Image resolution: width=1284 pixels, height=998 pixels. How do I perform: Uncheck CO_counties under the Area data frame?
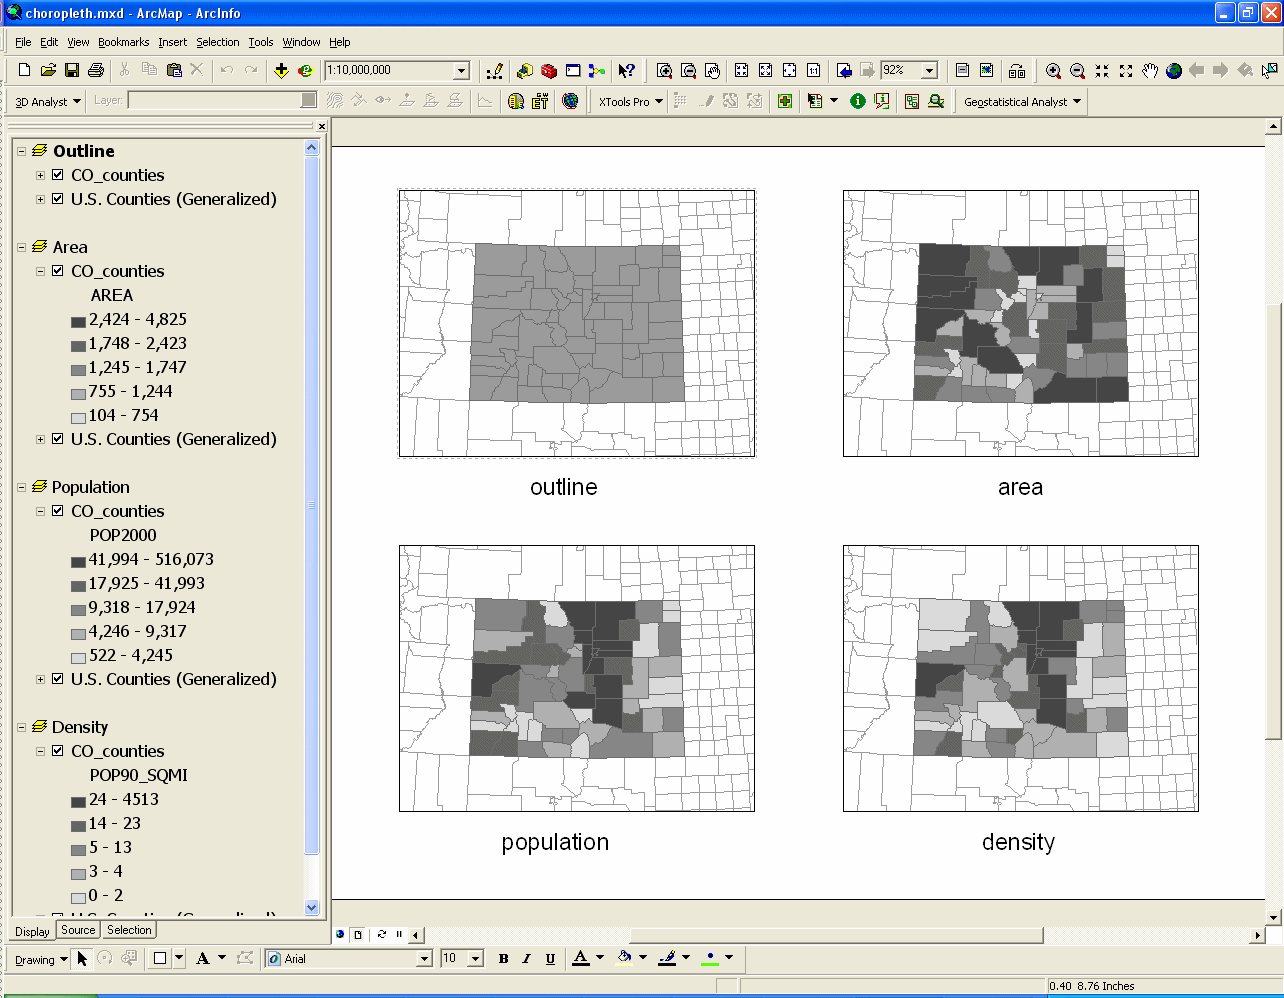58,271
